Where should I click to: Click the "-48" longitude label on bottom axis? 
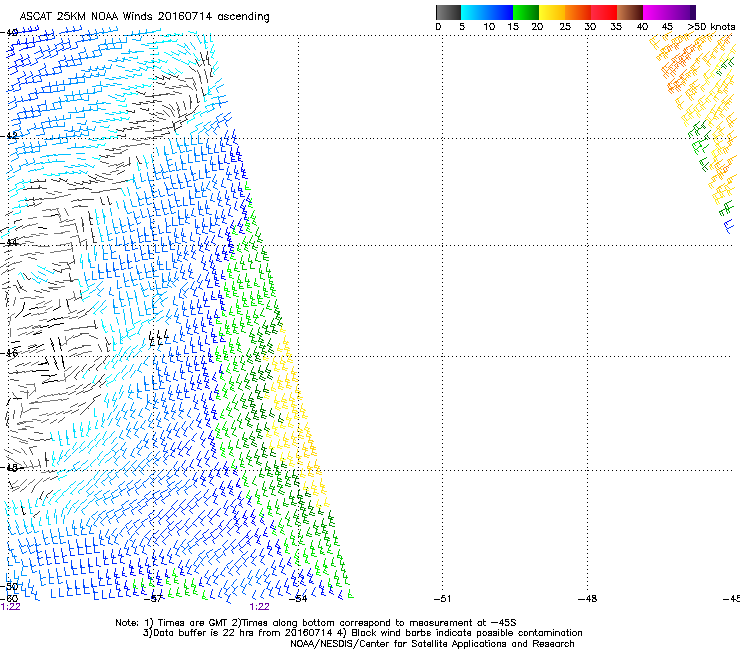tap(587, 599)
